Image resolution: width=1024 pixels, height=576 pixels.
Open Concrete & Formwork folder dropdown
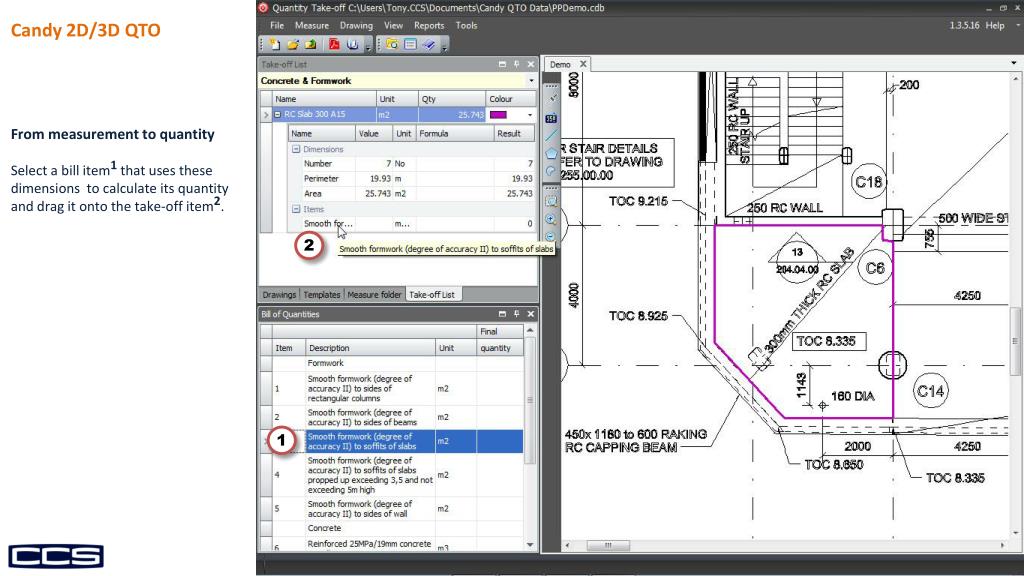pyautogui.click(x=531, y=81)
